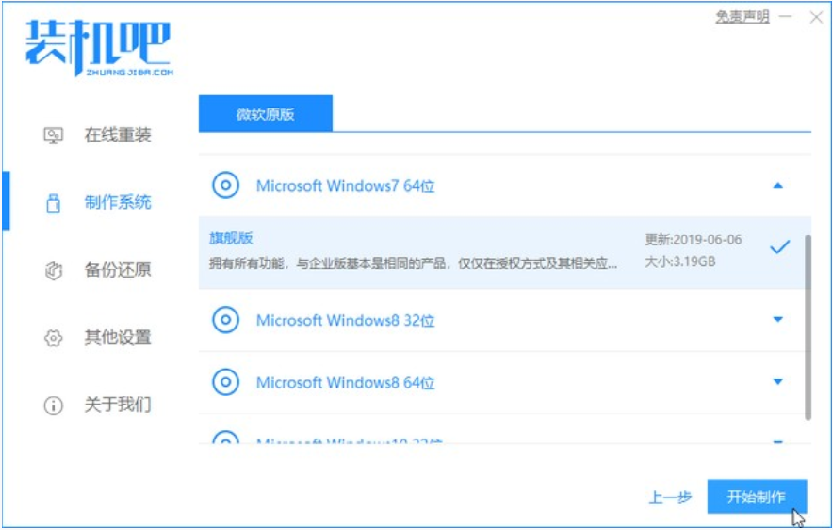Go to 备份还原 in sidebar

click(118, 270)
